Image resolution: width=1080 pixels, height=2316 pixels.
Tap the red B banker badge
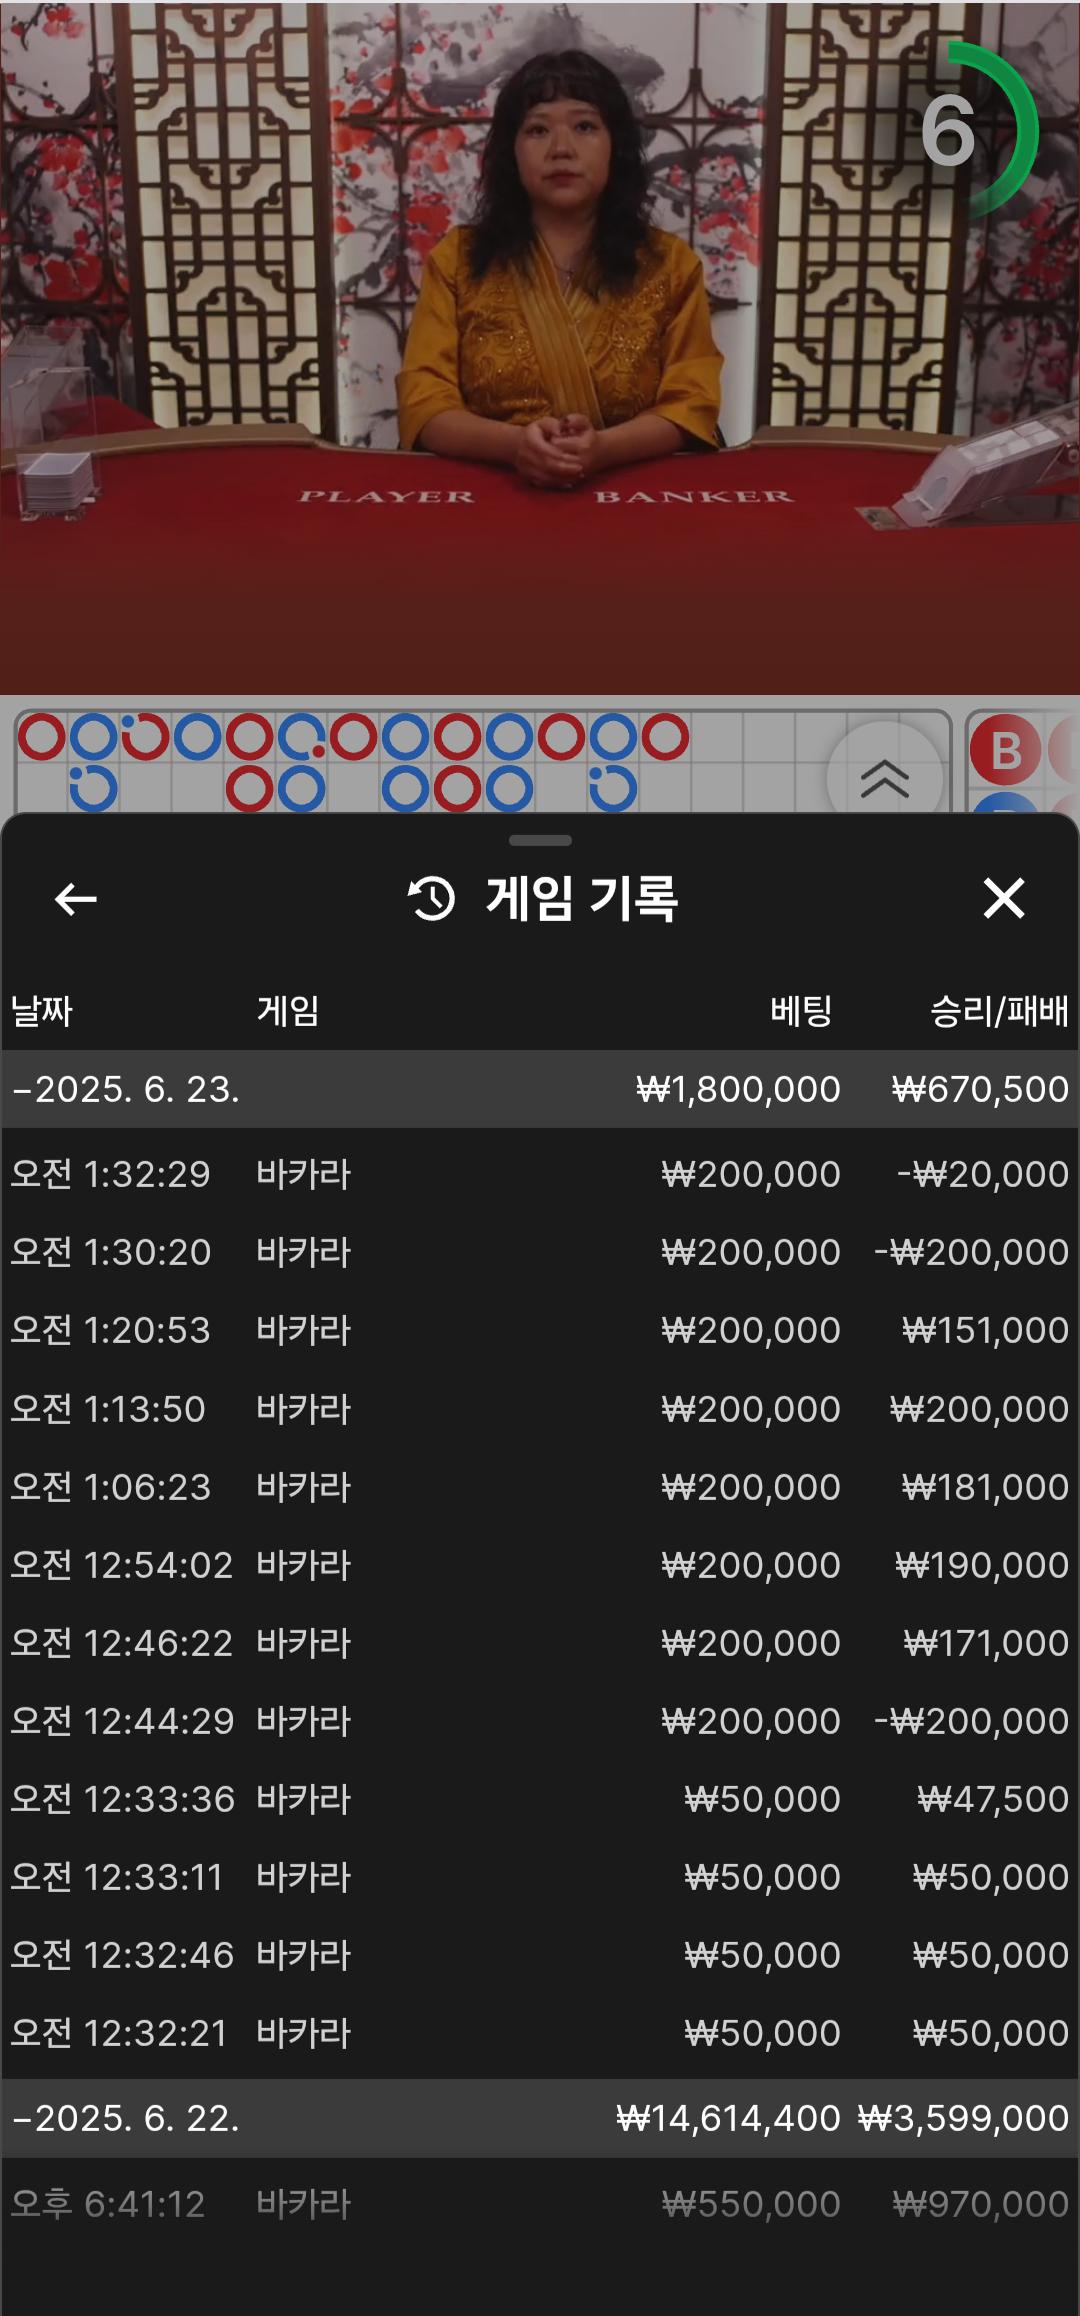[1005, 750]
